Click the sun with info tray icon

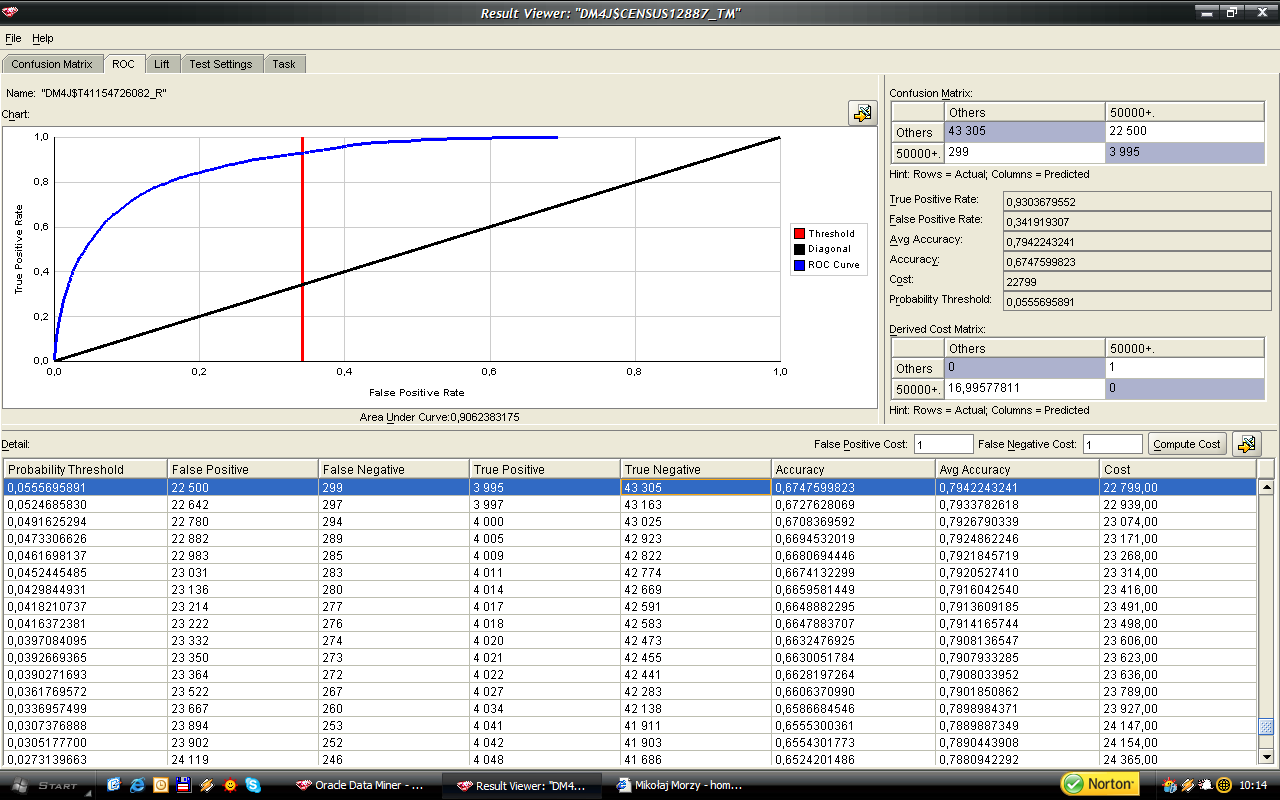coord(1169,785)
